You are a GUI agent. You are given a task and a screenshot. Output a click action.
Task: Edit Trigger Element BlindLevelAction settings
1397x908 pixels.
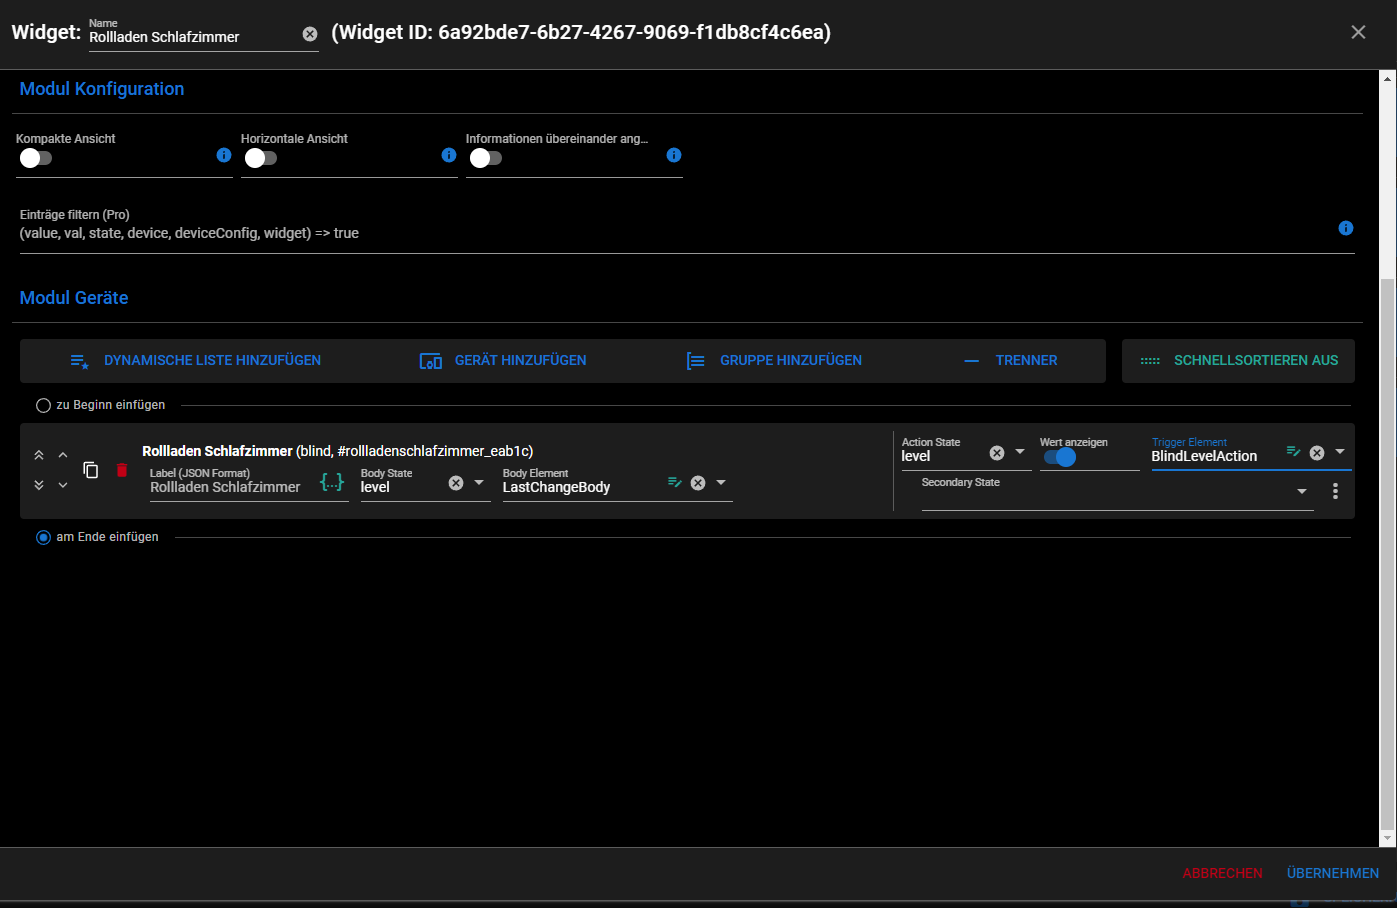point(1294,452)
